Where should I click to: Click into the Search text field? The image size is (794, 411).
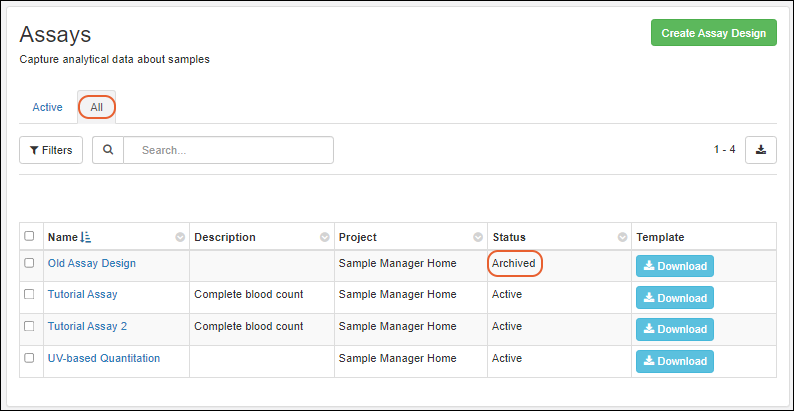(x=228, y=150)
